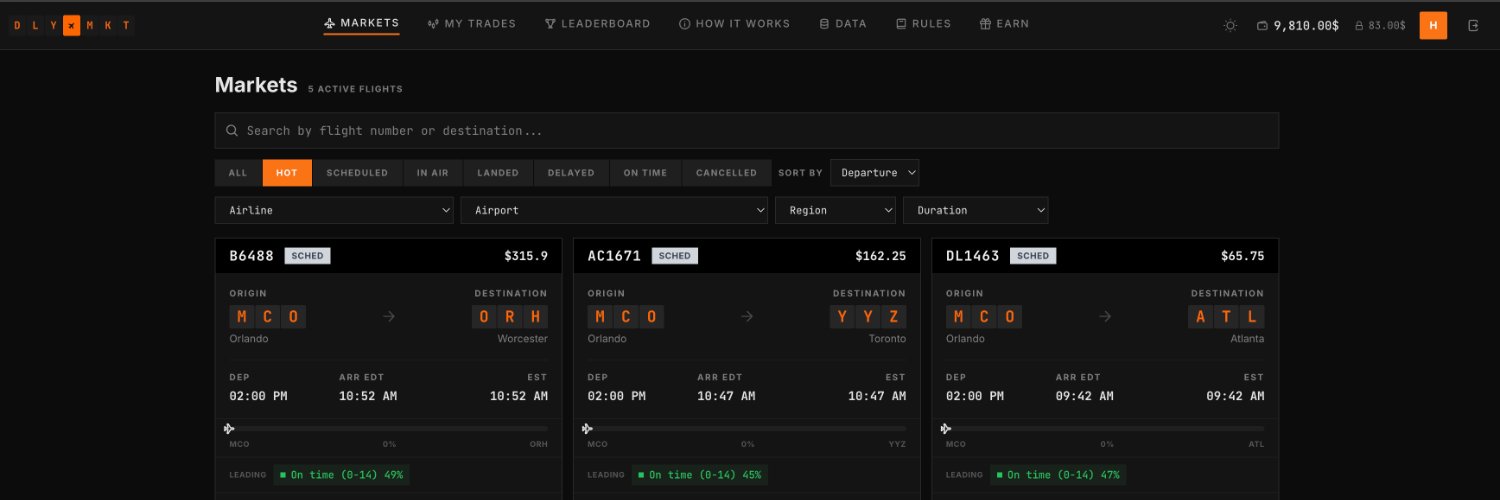Click the 5 Active Flights label
The width and height of the screenshot is (1500, 500).
coord(355,89)
